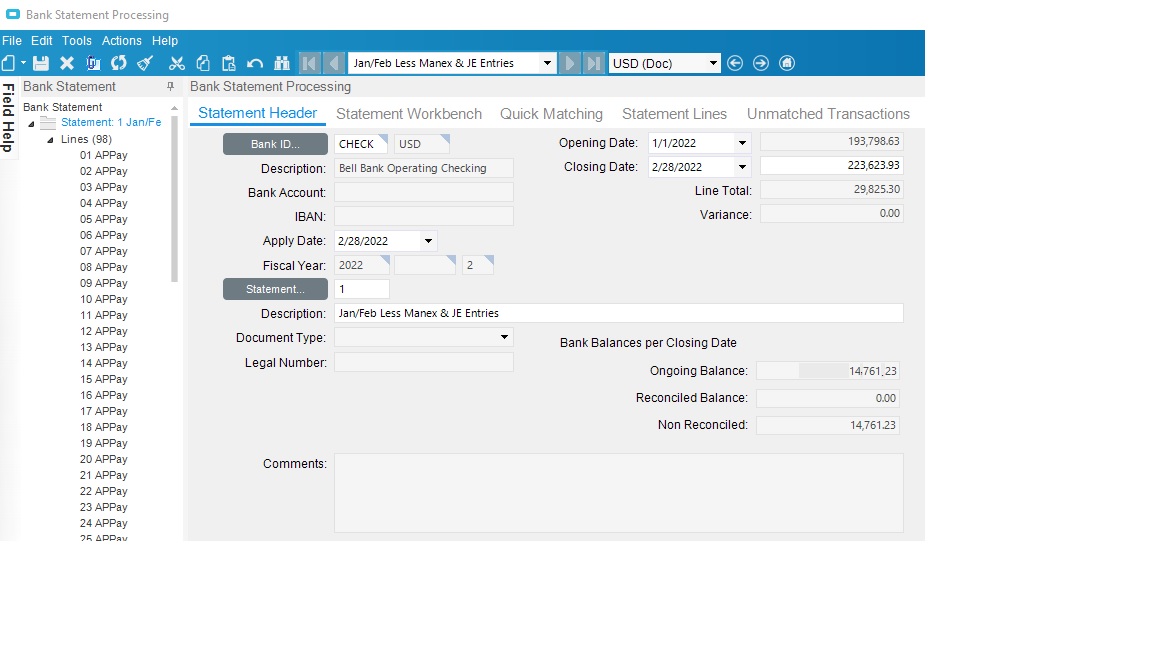Click the Cut scissors icon

(x=176, y=63)
